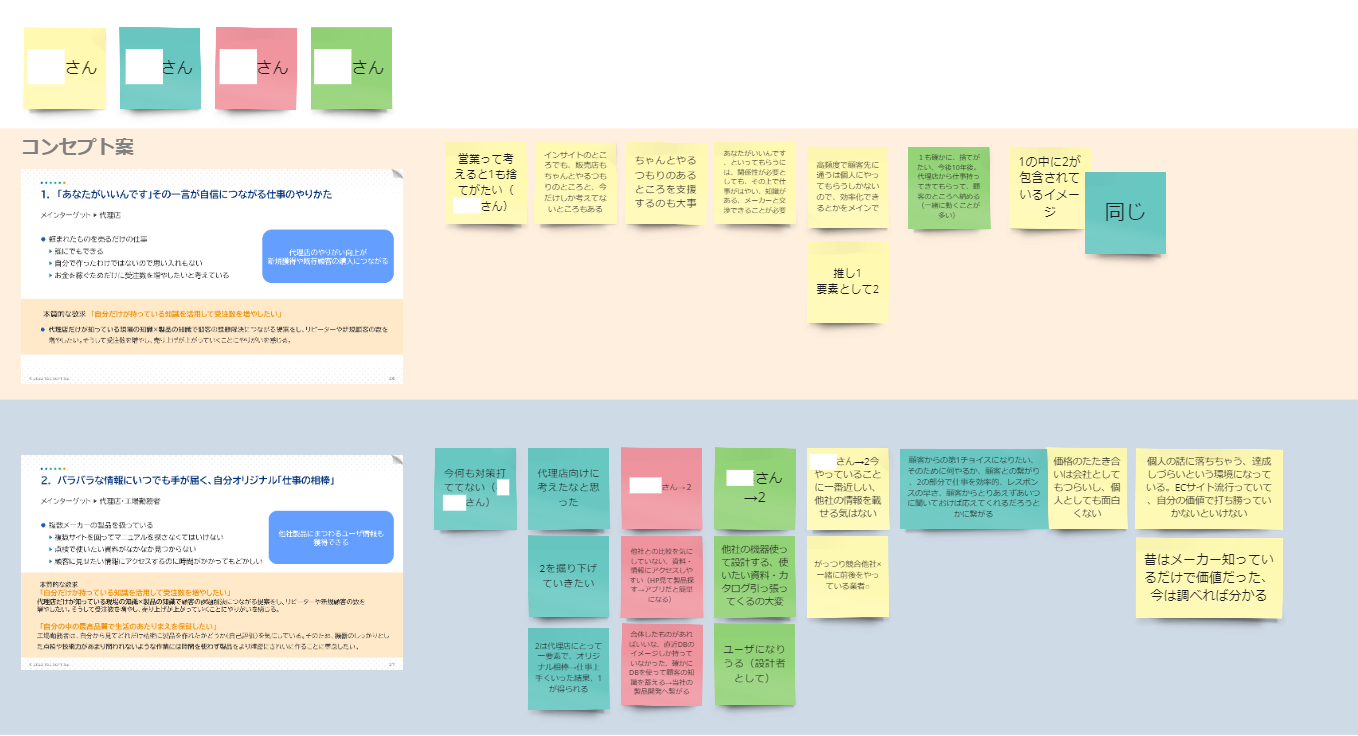Open concept 2 slide 「仕事の相棒」 thumbnail
1358x736 pixels.
(x=211, y=562)
